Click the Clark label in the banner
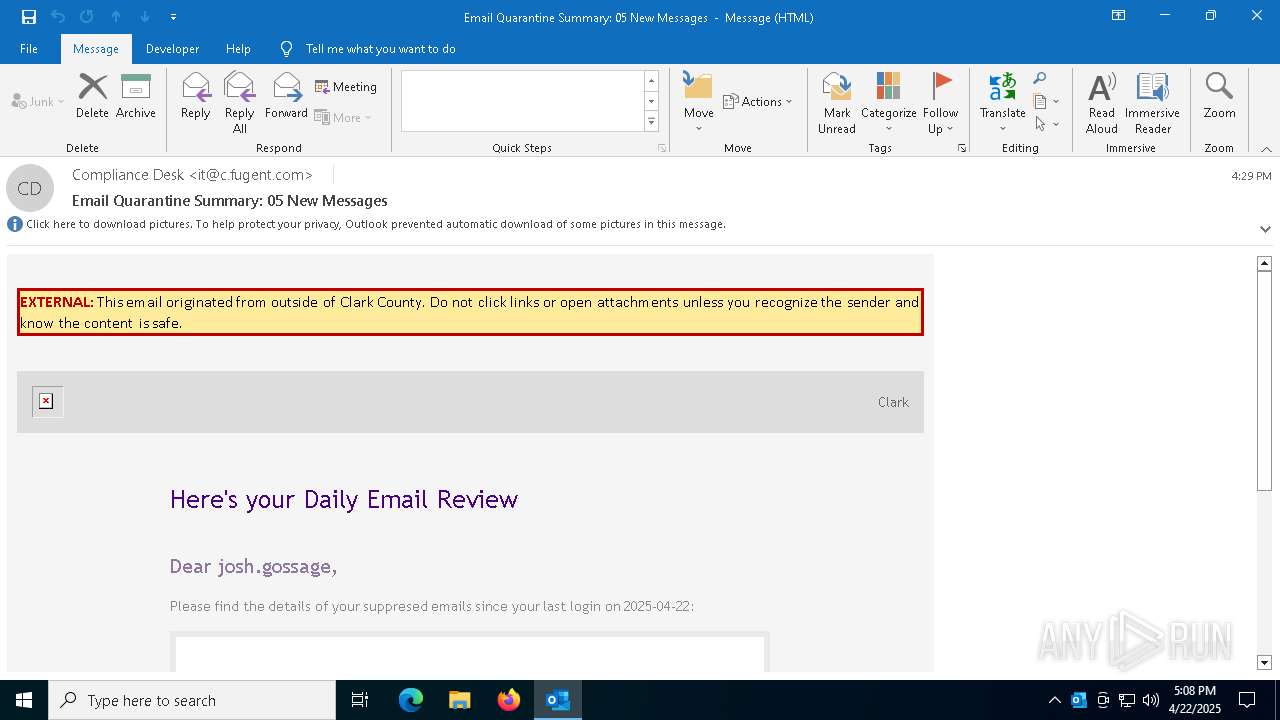This screenshot has height=720, width=1280. (x=893, y=402)
